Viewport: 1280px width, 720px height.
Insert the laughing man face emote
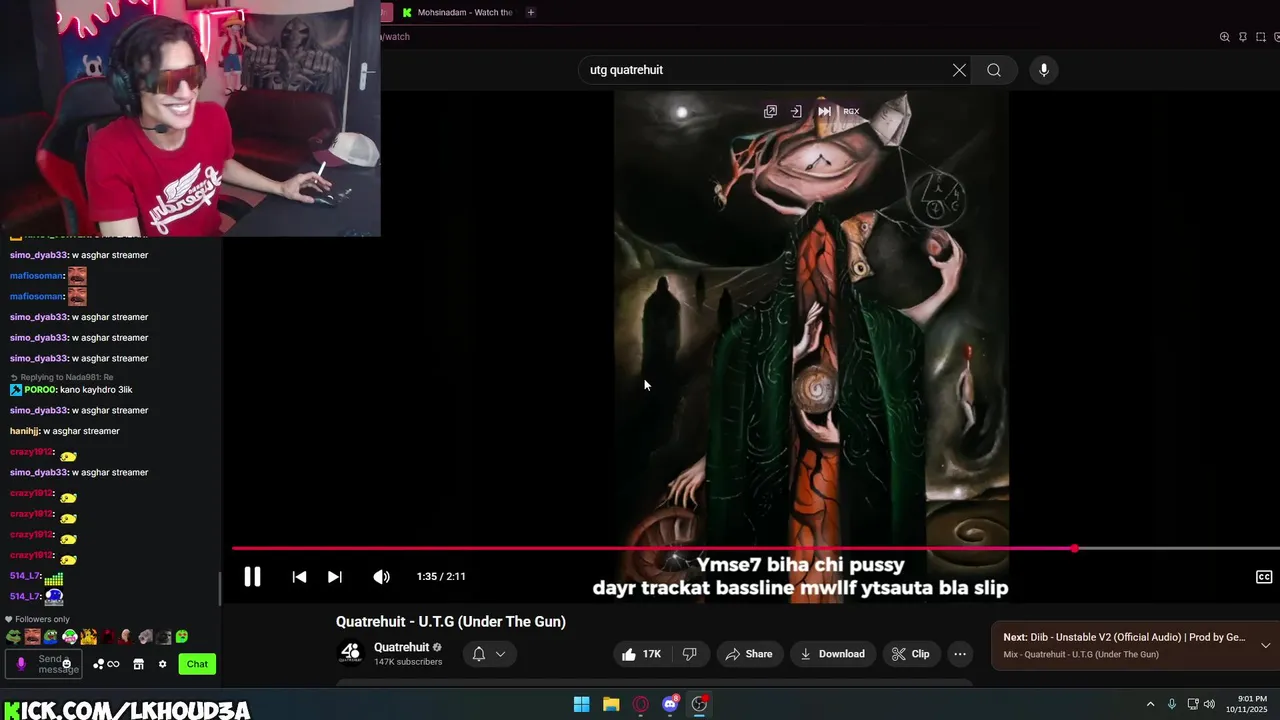point(32,637)
